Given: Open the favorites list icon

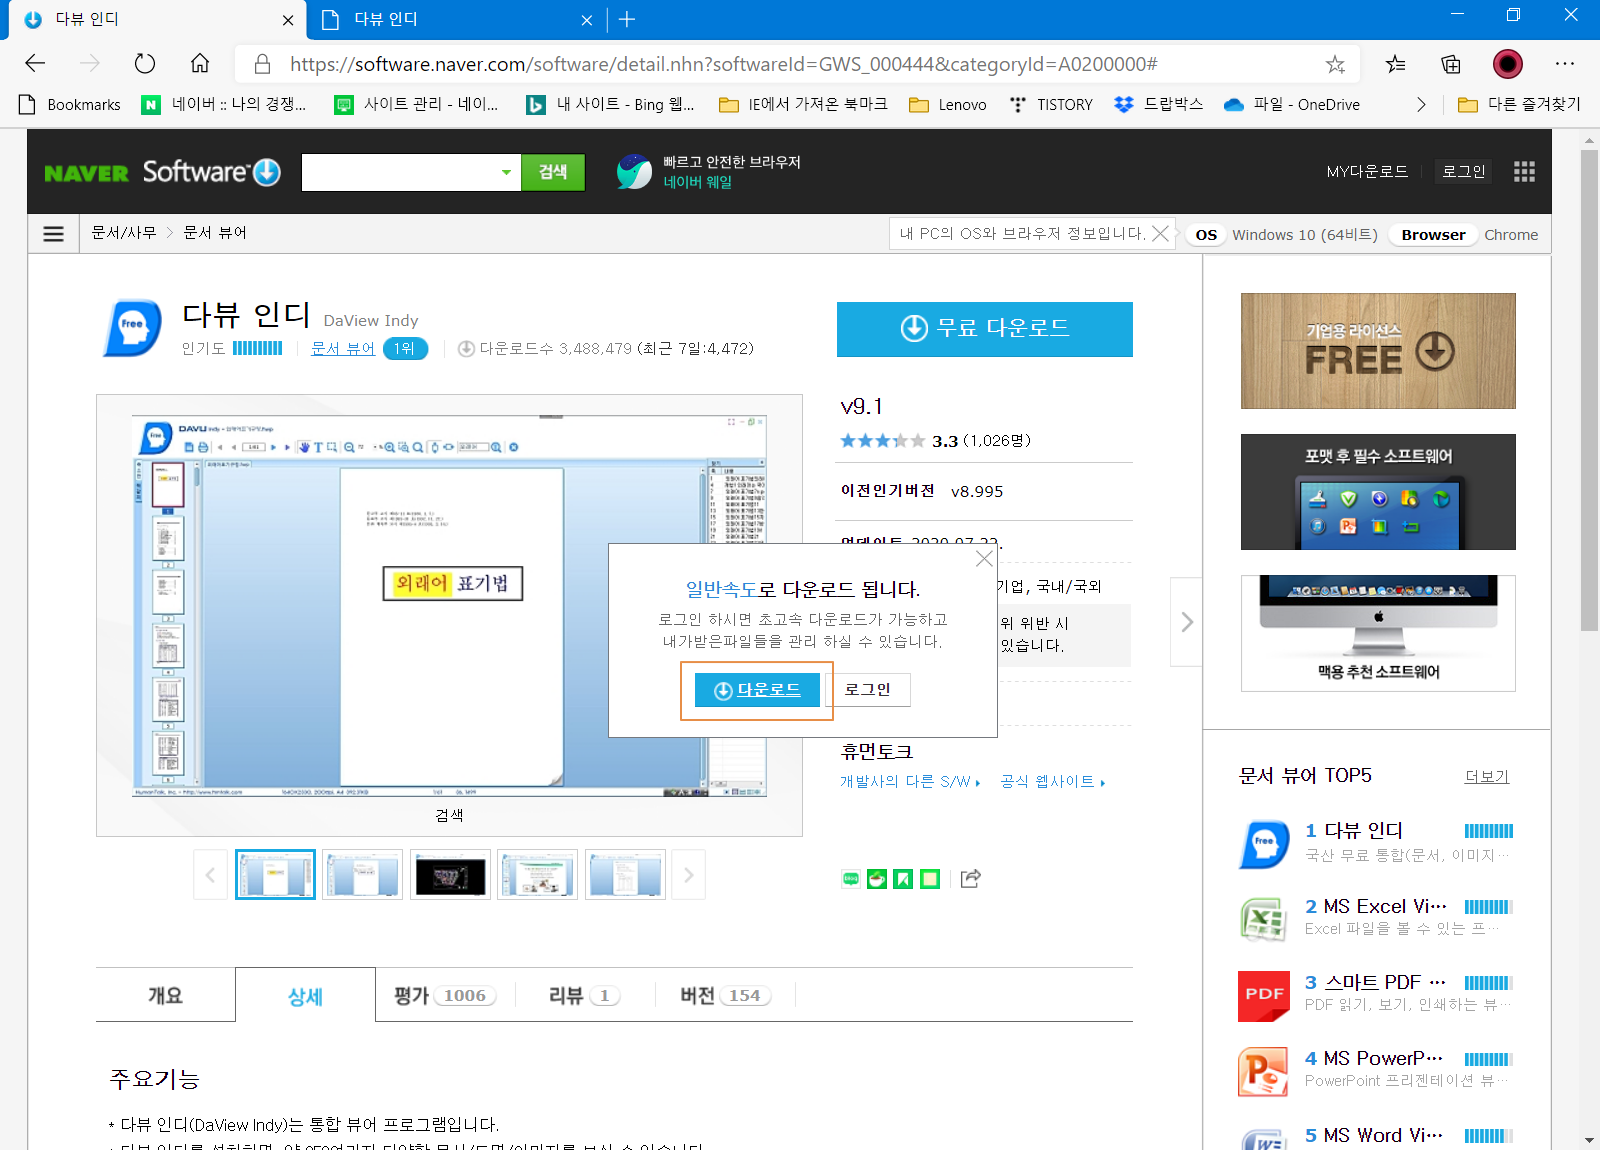Looking at the screenshot, I should tap(1395, 64).
